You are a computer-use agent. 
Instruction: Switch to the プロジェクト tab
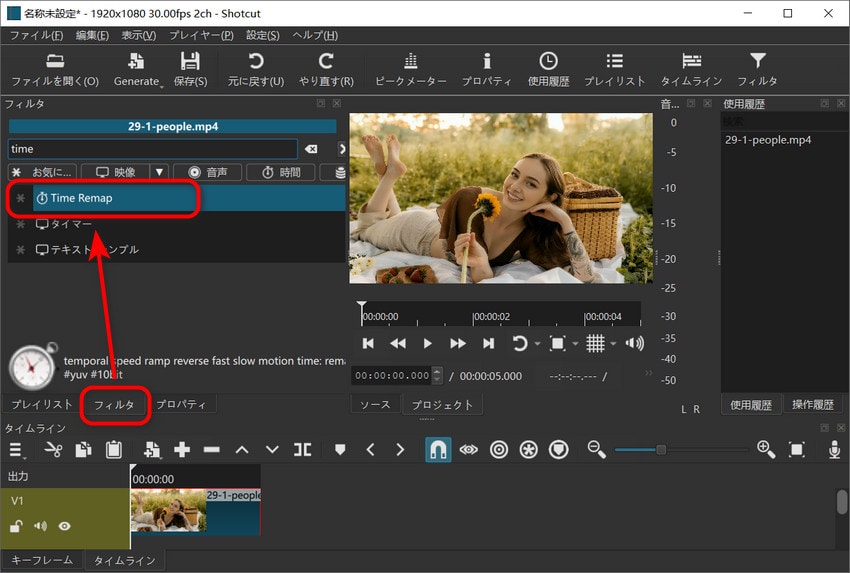click(442, 404)
